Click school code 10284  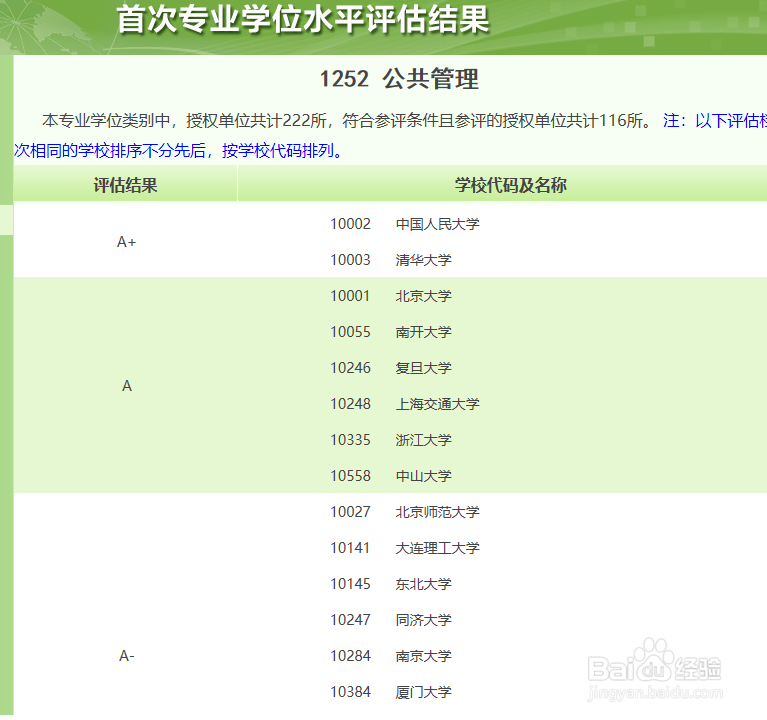(350, 656)
